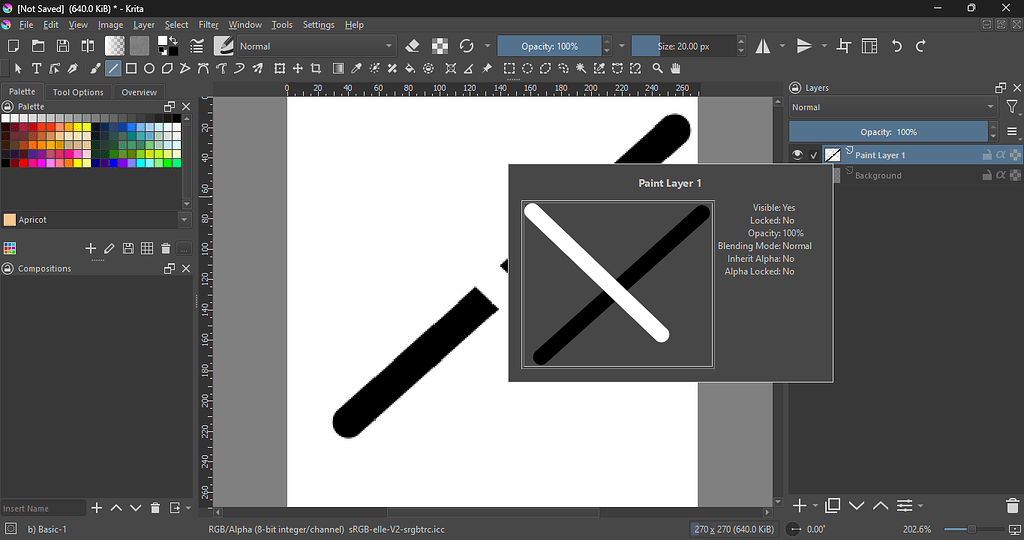Click the Undo arrow in toolbar

pyautogui.click(x=897, y=46)
